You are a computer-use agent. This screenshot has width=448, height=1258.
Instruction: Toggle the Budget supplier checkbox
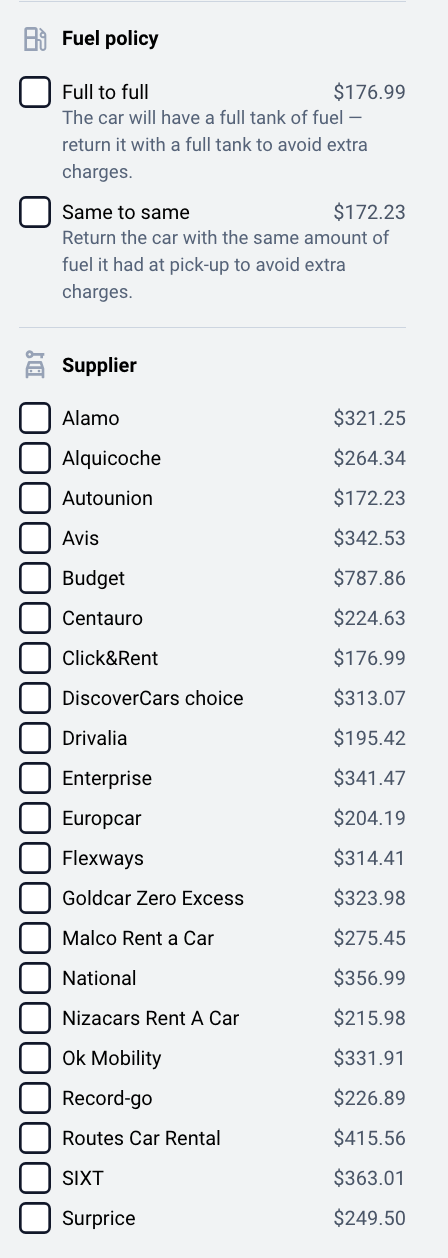pos(35,578)
